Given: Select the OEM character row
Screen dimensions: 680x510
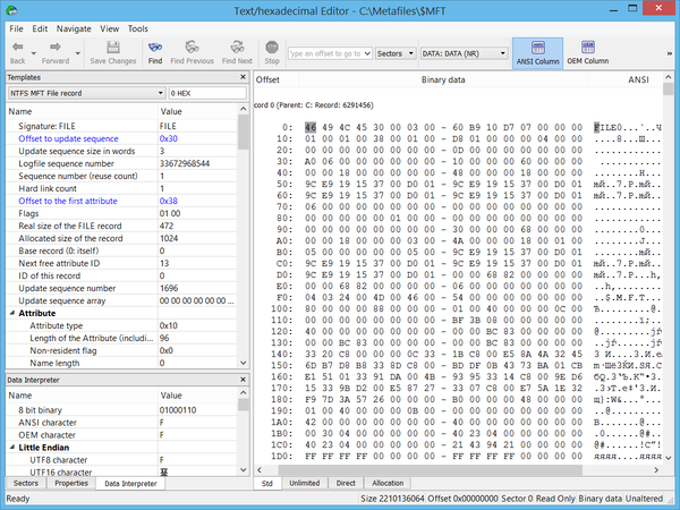Looking at the screenshot, I should point(122,435).
